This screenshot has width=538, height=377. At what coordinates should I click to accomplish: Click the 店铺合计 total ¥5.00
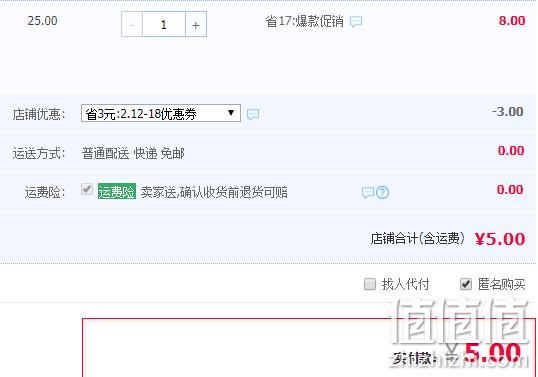pos(500,239)
